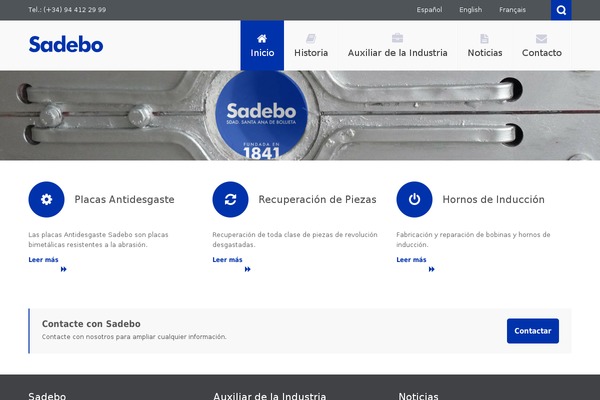Switch language to English
600x400 pixels.
click(471, 10)
